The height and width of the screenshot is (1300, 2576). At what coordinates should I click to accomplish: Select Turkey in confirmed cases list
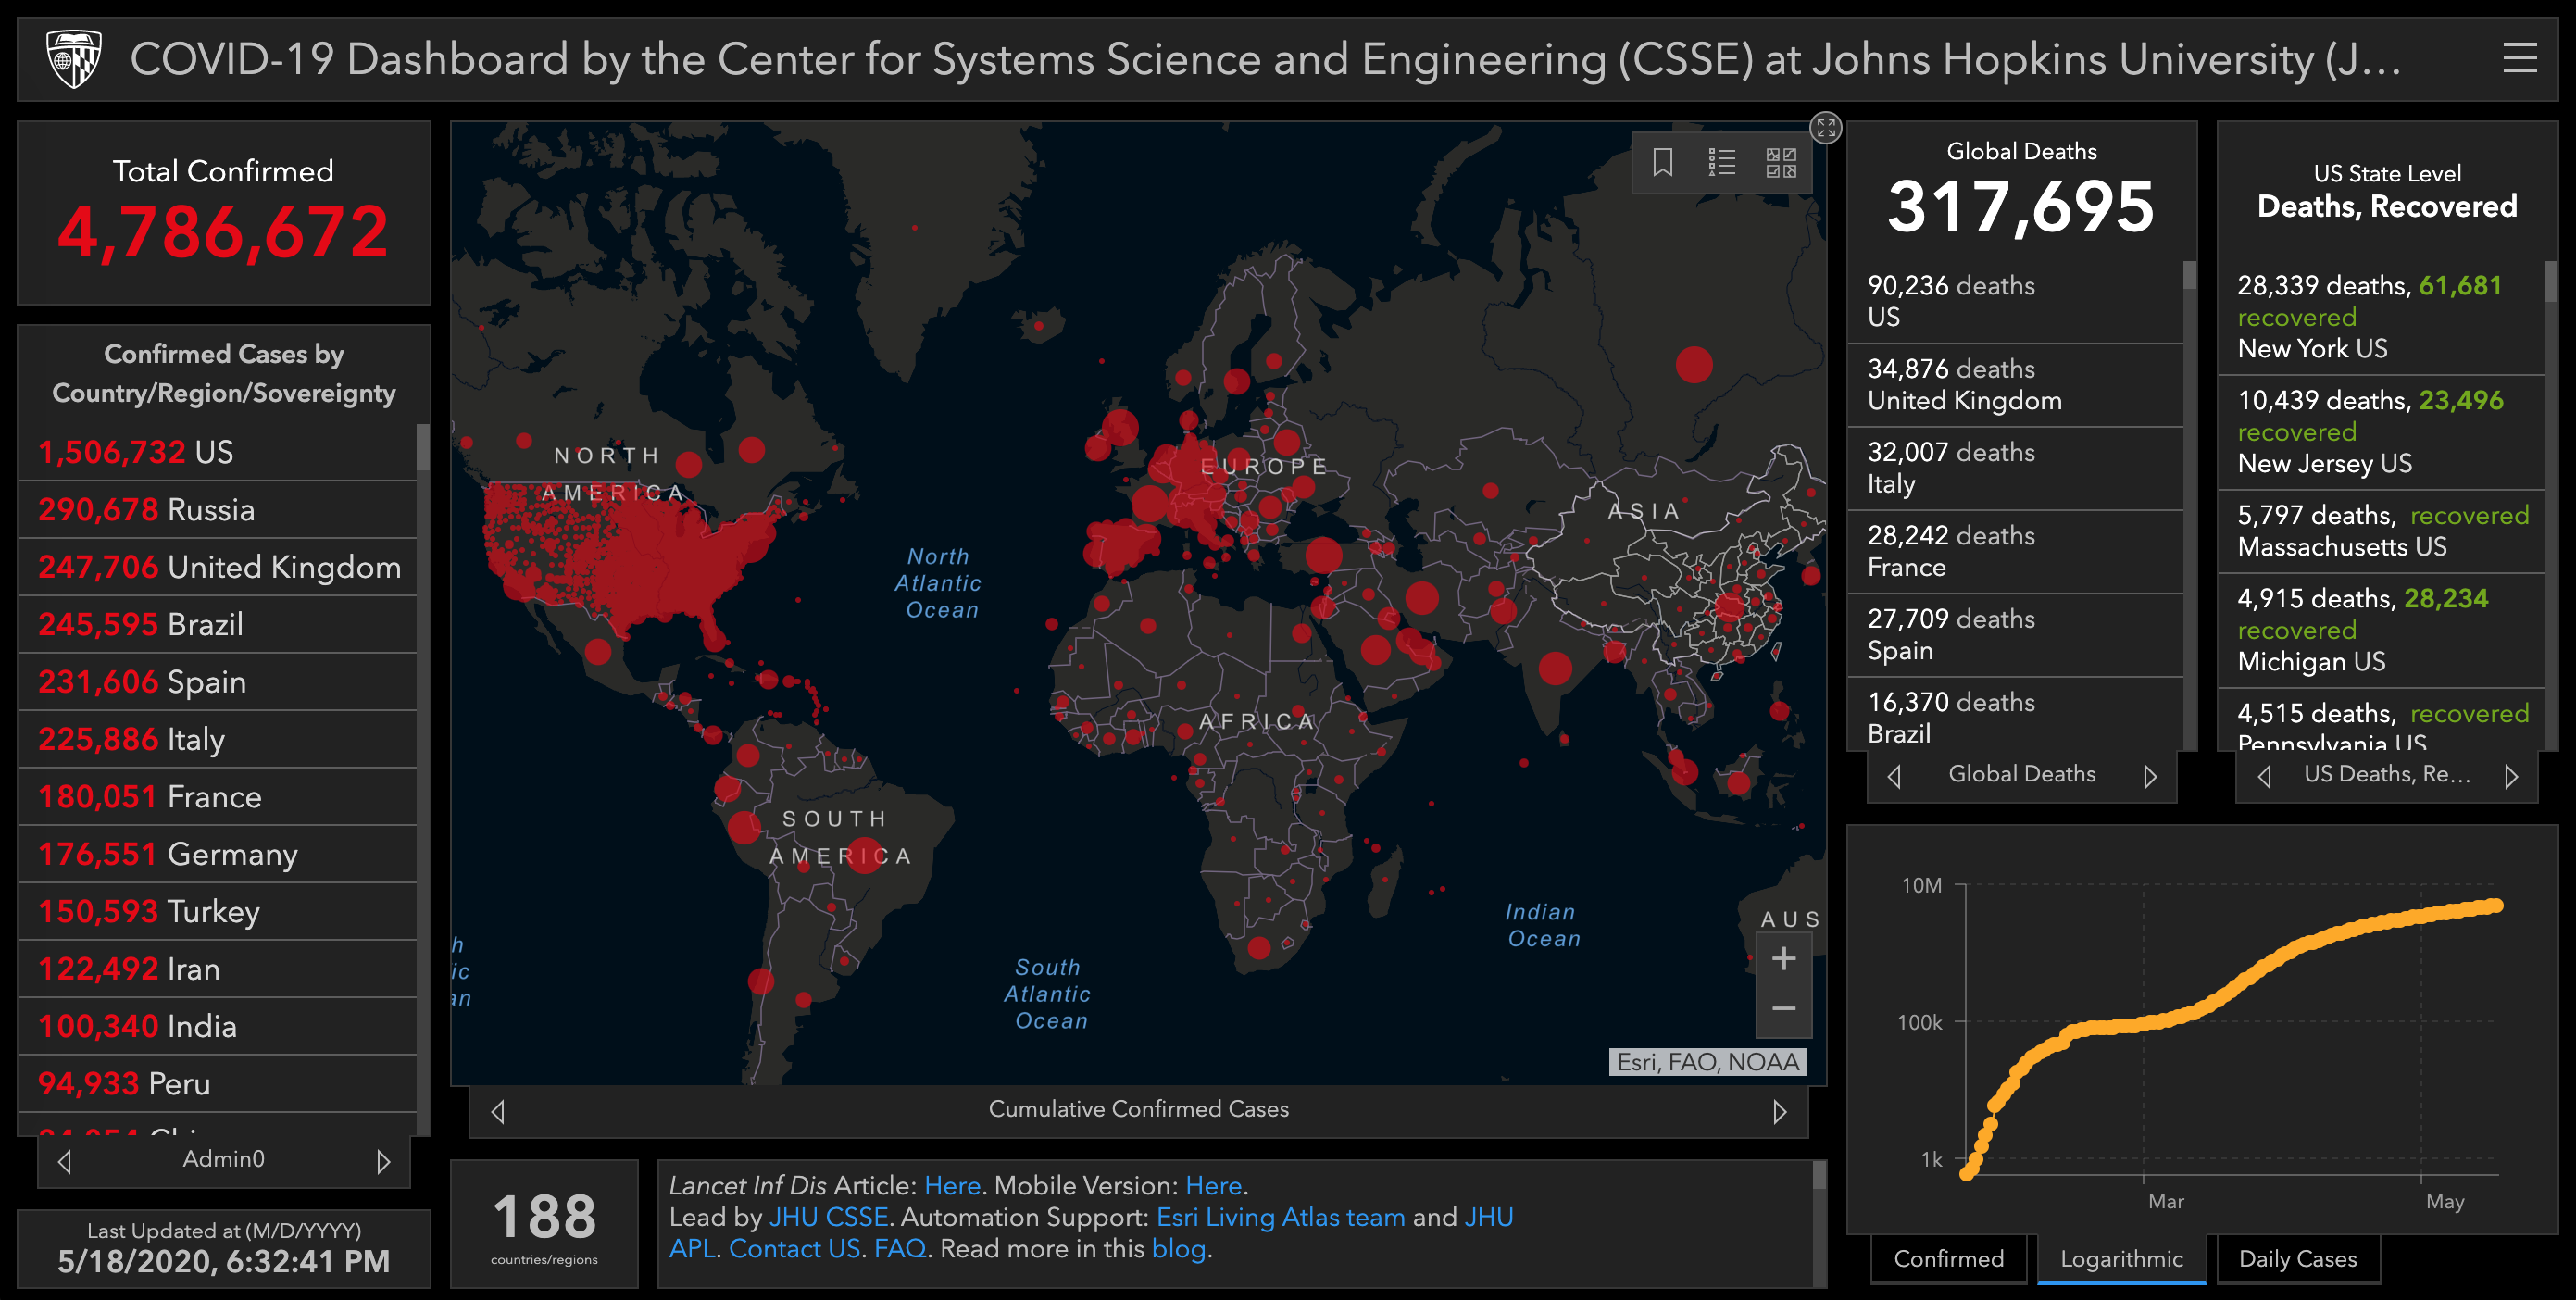[217, 911]
